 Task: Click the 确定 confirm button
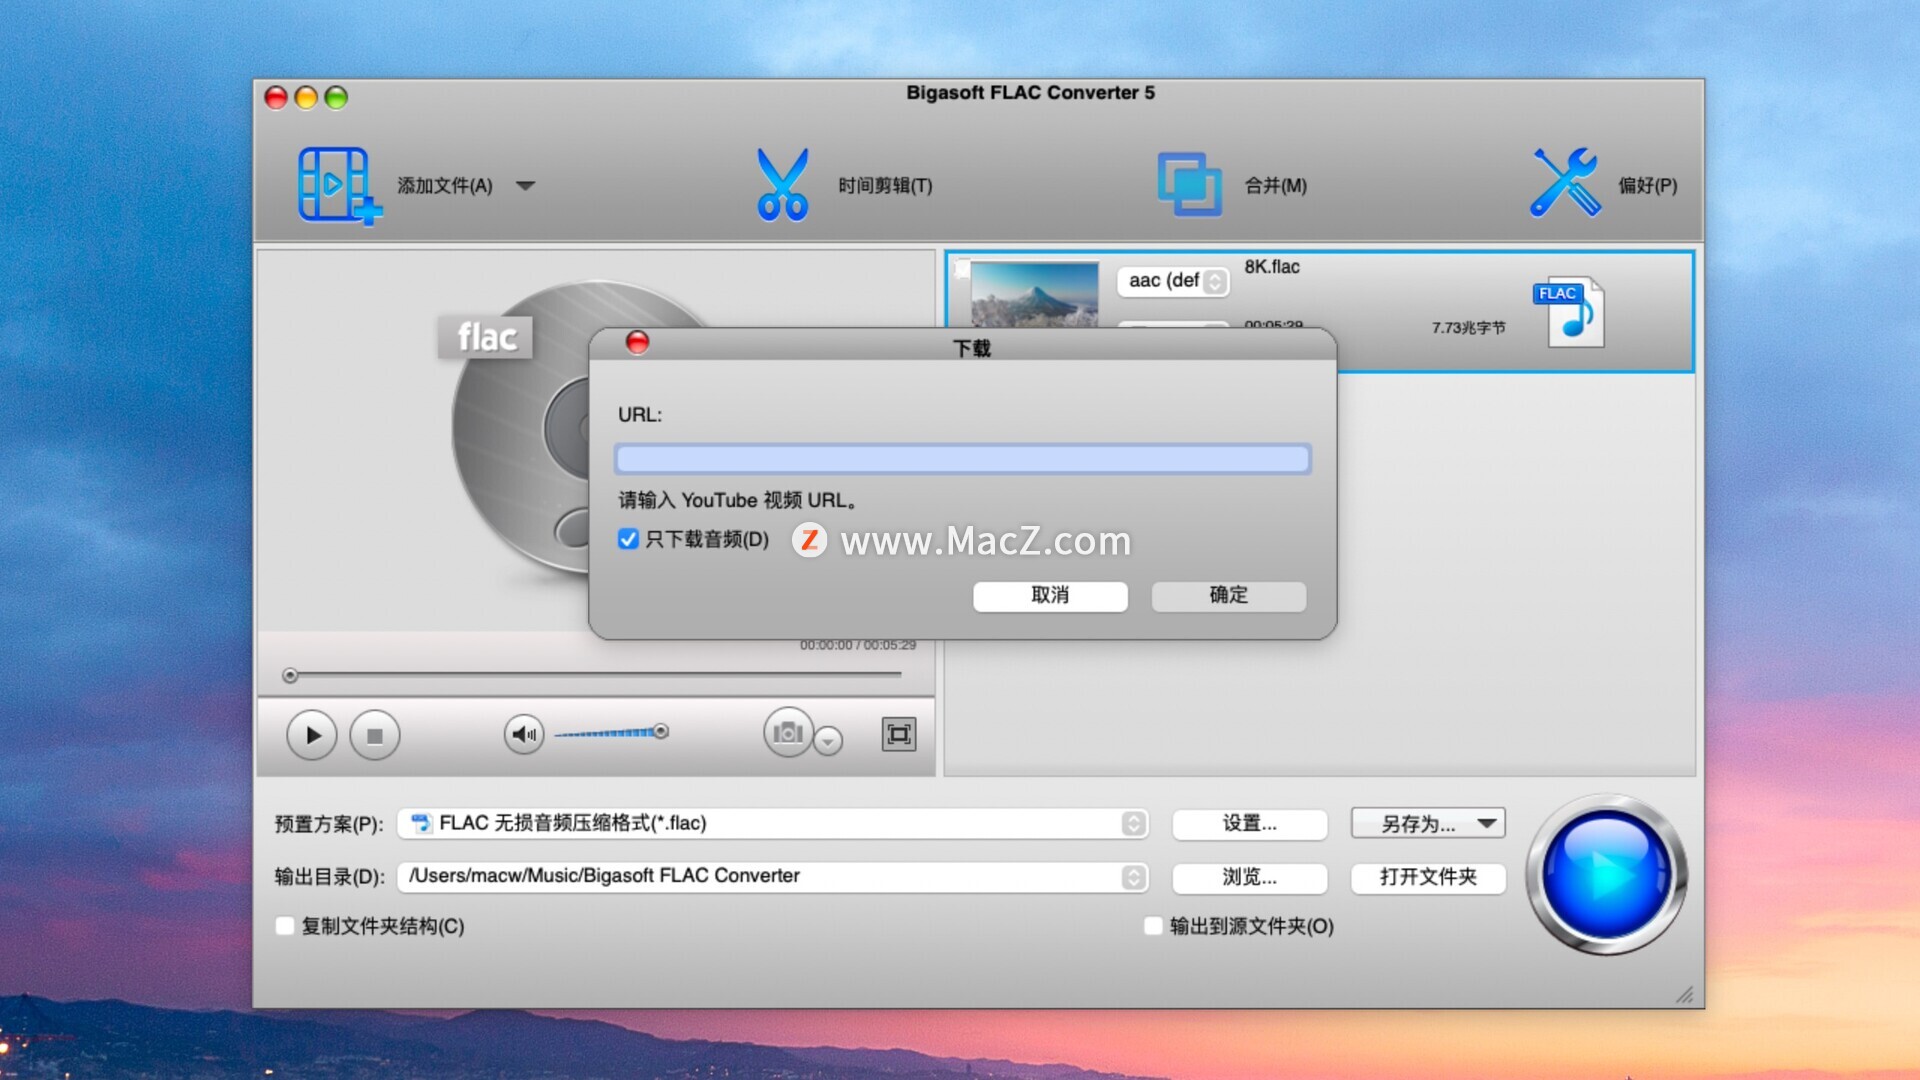pos(1228,595)
